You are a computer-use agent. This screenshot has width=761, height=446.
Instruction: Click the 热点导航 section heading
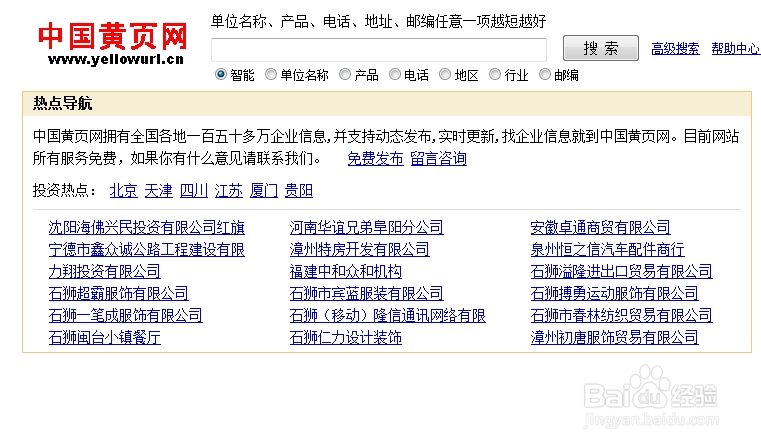pos(62,103)
